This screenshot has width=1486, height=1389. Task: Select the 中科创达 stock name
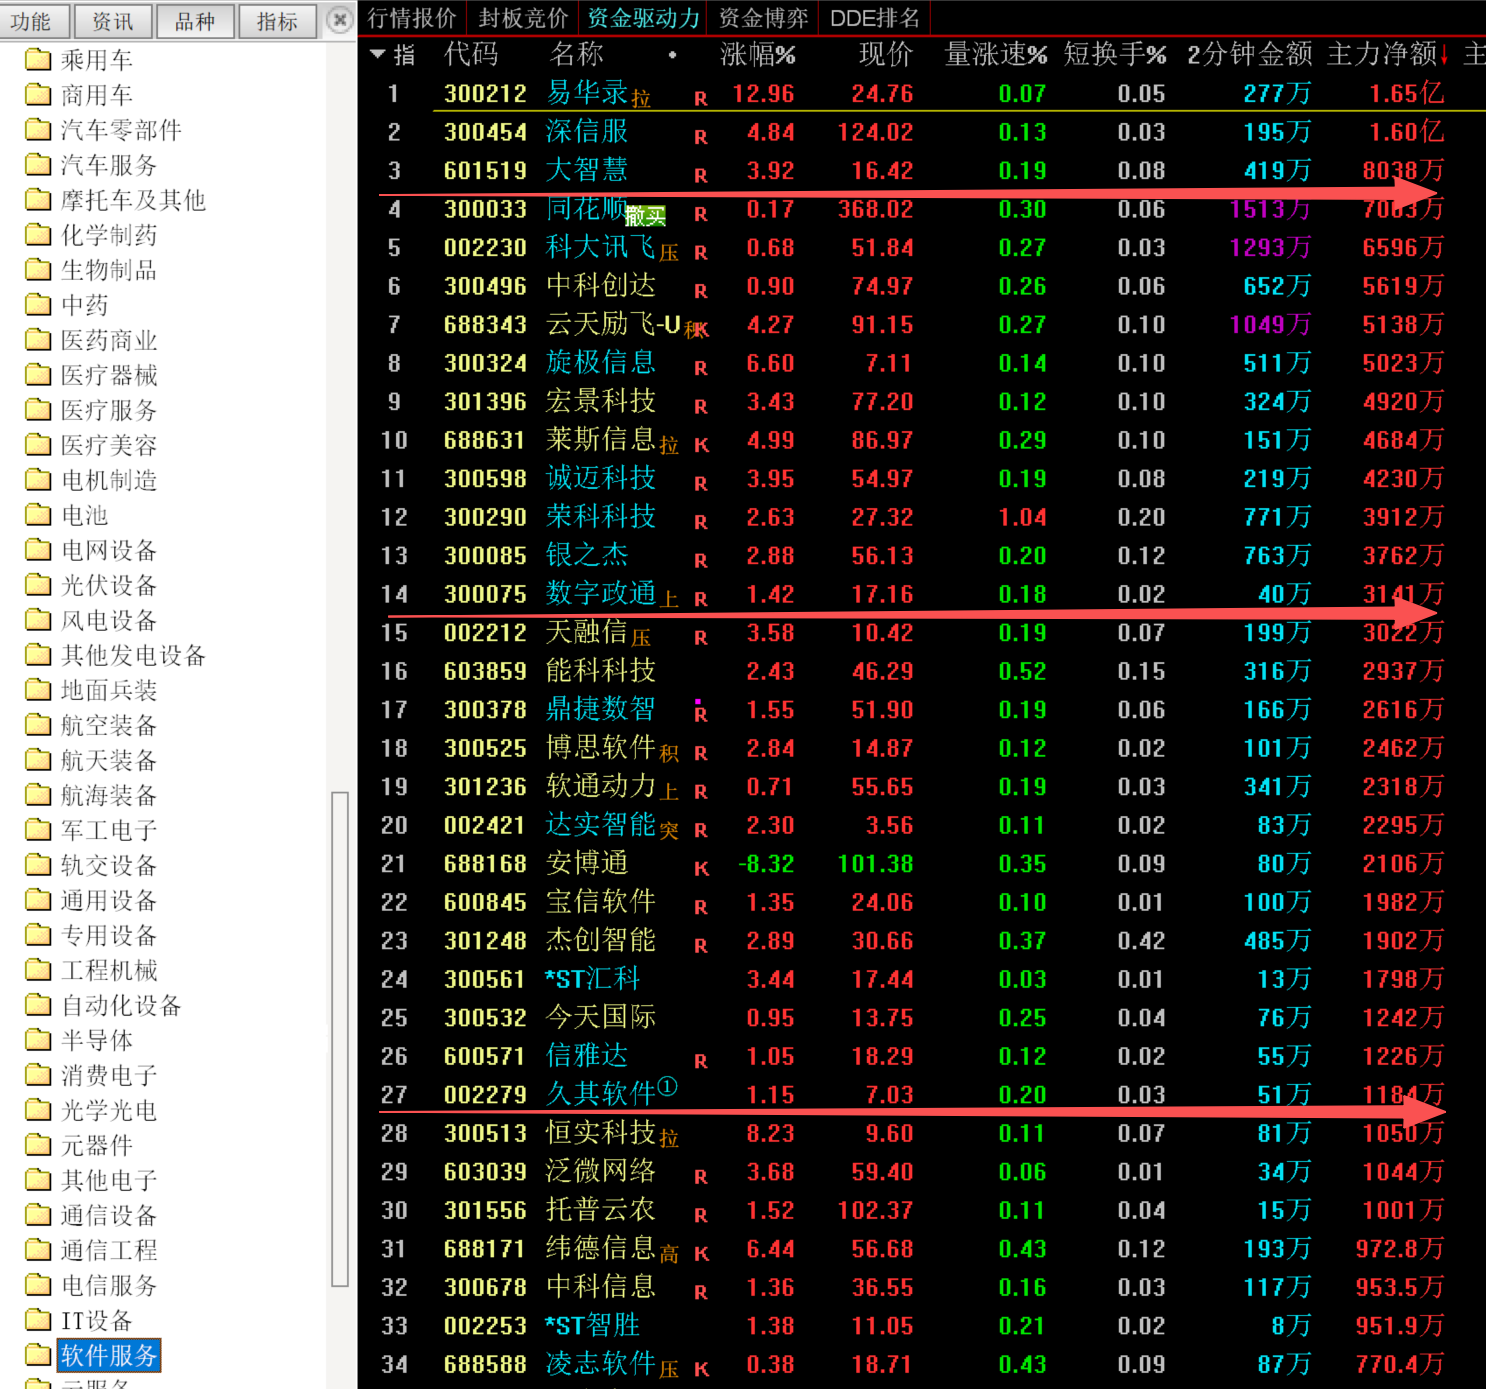(x=601, y=286)
